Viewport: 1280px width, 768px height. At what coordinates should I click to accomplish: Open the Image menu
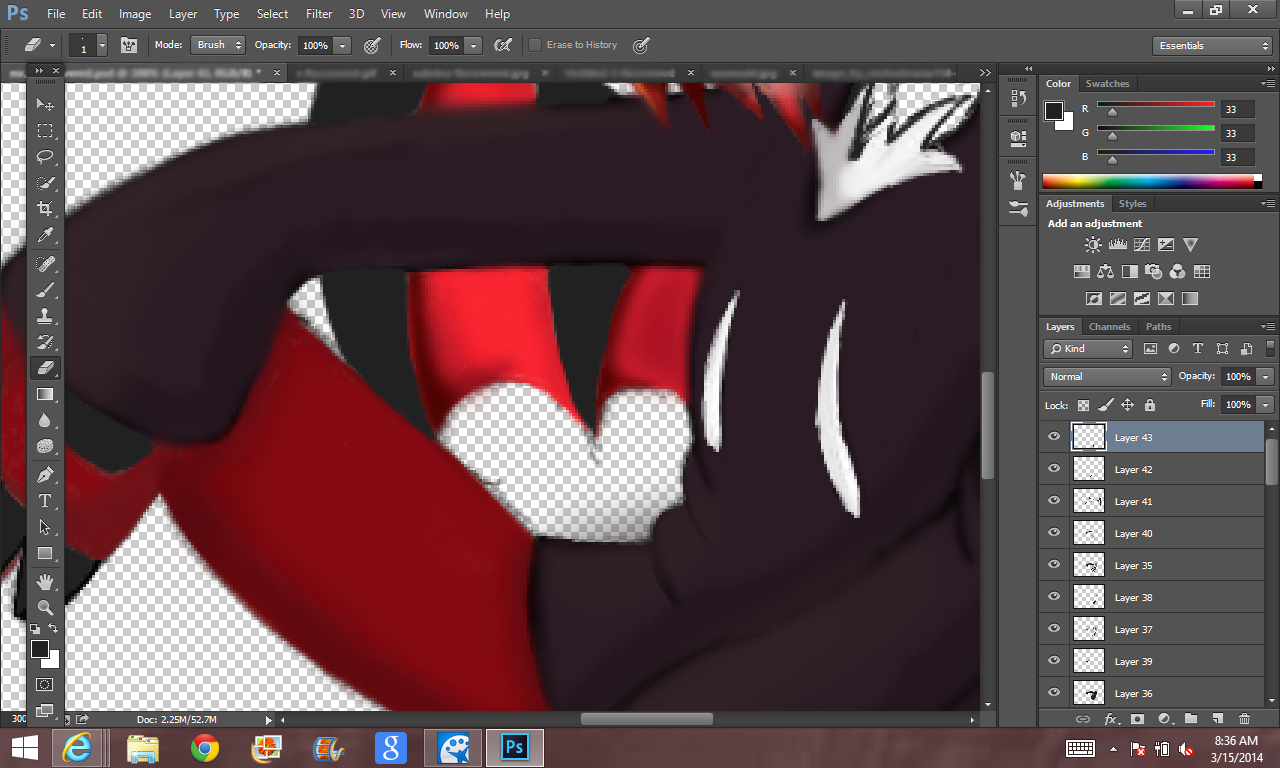pyautogui.click(x=135, y=14)
